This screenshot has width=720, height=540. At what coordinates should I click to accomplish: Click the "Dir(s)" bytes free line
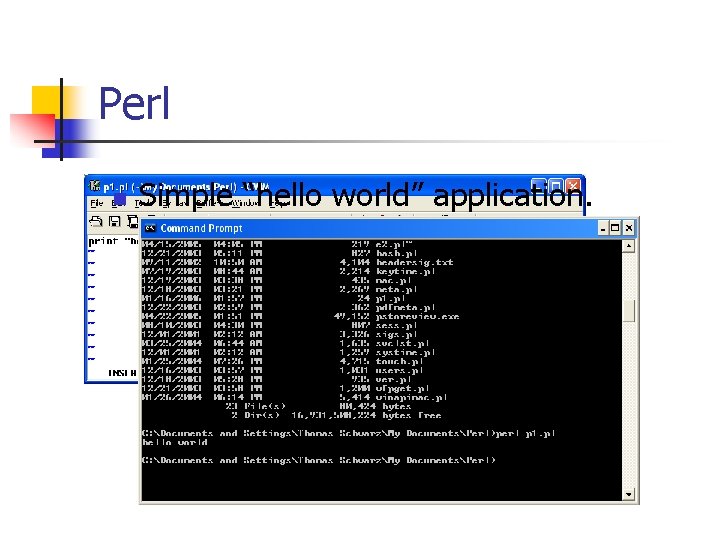[336, 416]
